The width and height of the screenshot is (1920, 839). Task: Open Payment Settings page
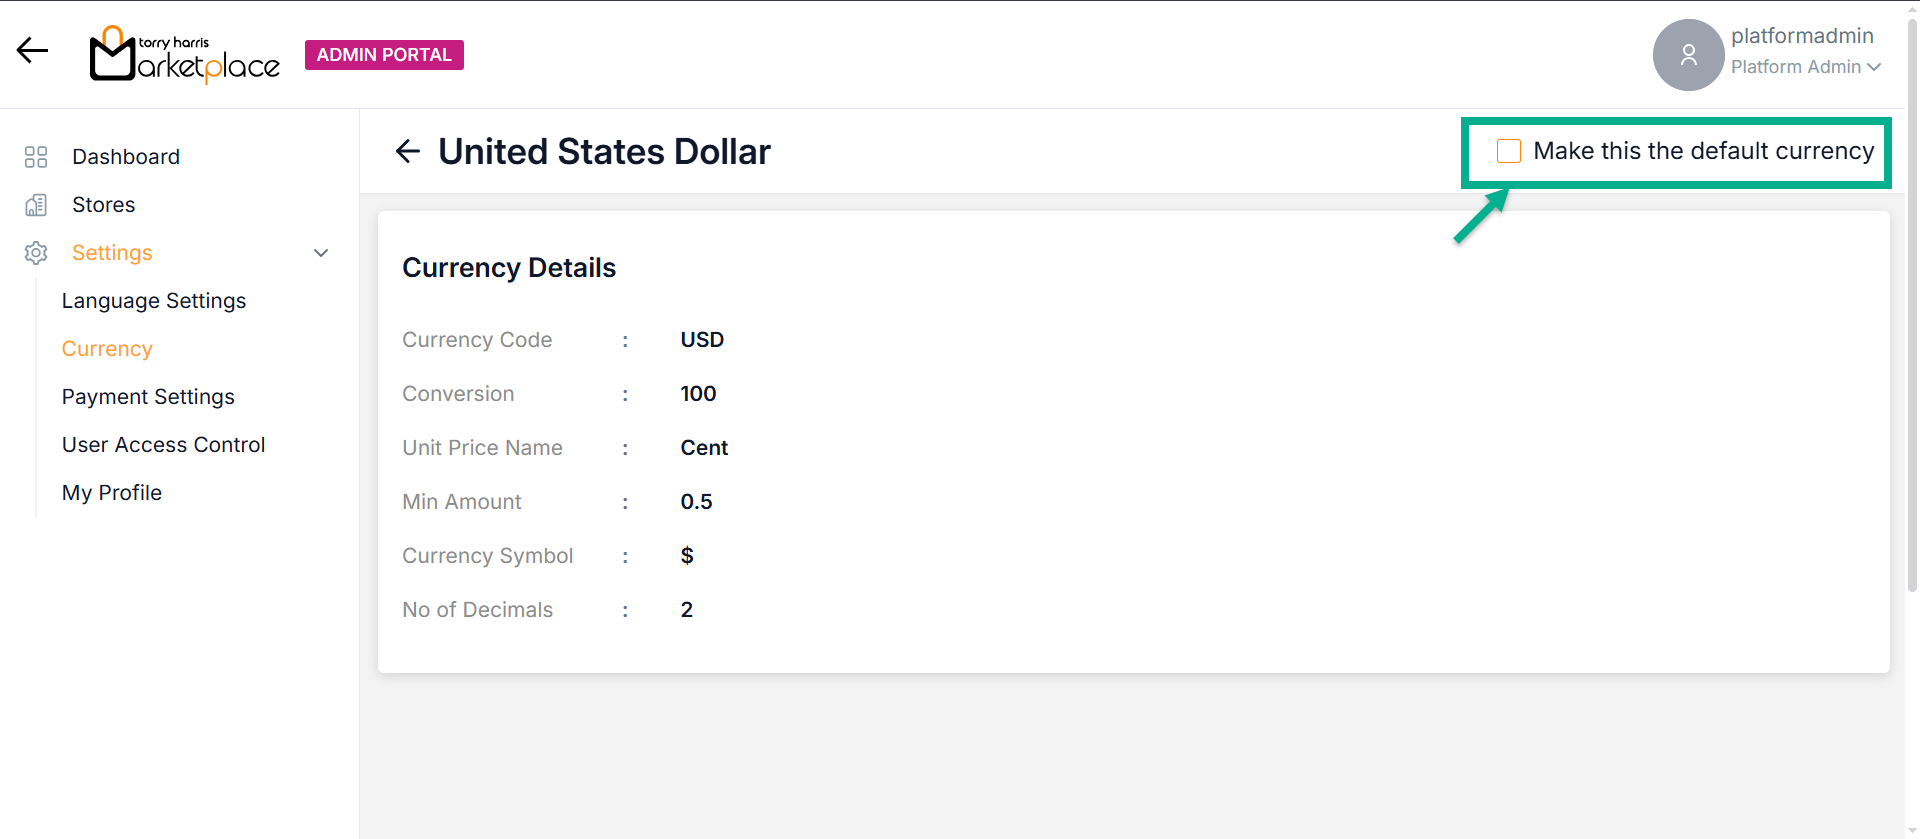tap(148, 397)
